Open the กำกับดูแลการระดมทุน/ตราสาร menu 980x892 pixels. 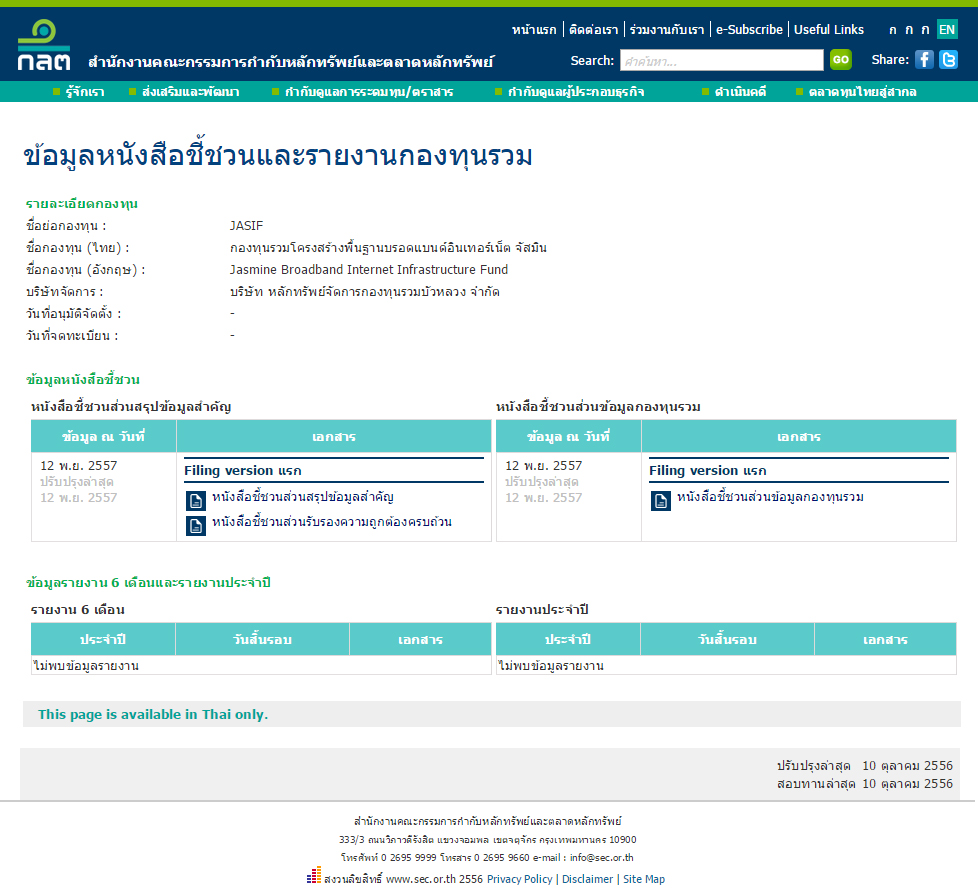coord(369,92)
